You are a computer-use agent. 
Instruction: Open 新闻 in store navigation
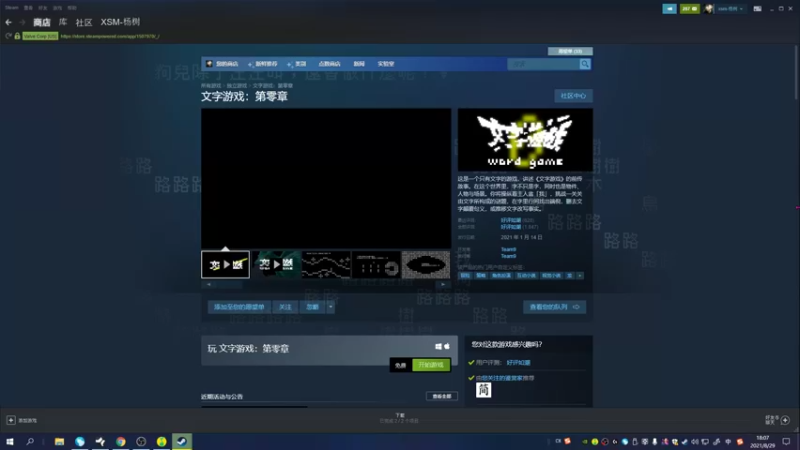[x=359, y=64]
